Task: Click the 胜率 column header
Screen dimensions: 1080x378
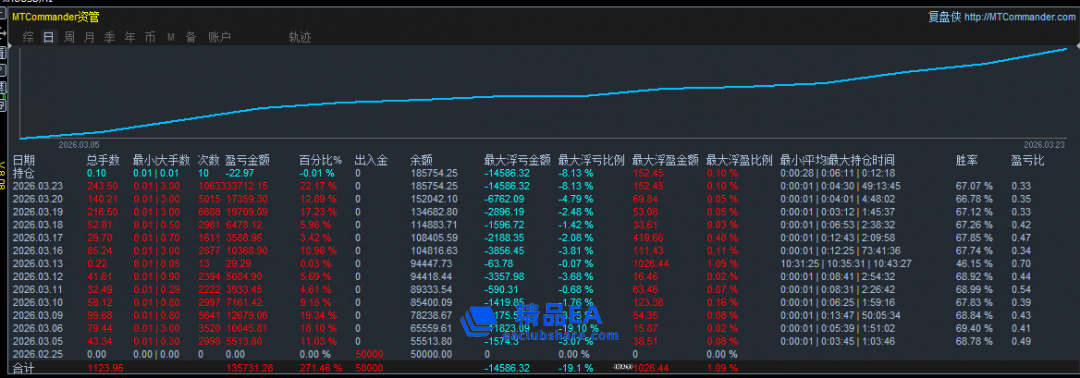Action: click(966, 160)
